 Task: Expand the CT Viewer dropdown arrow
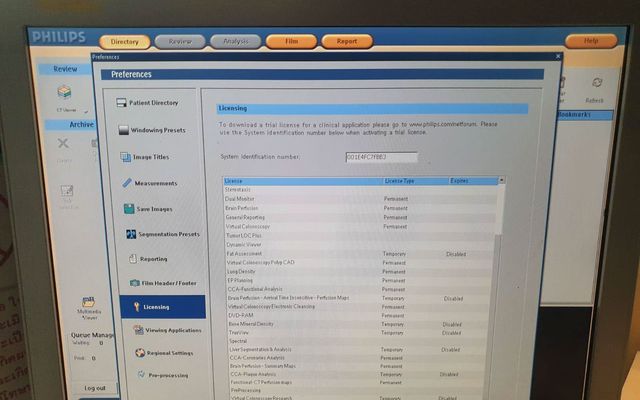click(86, 111)
